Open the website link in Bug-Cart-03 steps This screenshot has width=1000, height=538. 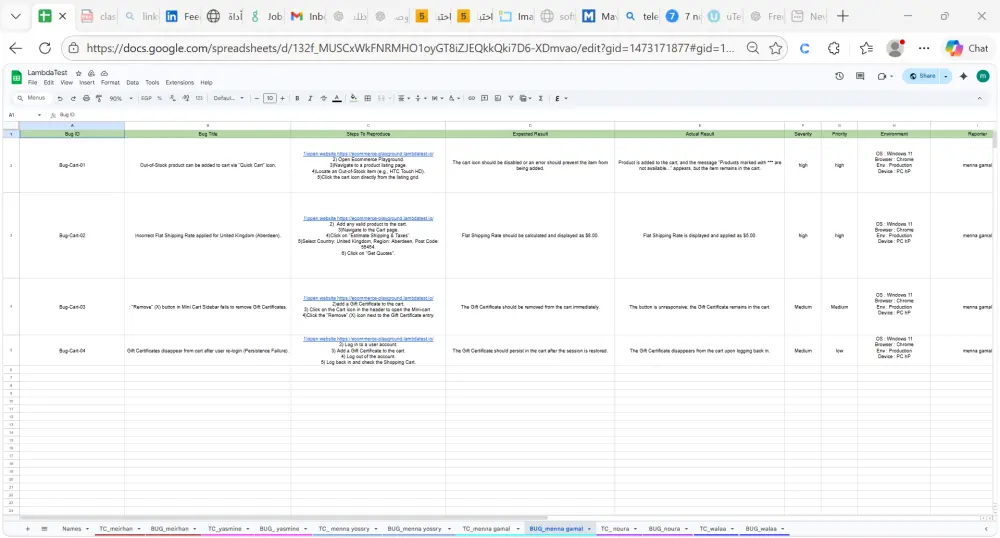[x=368, y=298]
